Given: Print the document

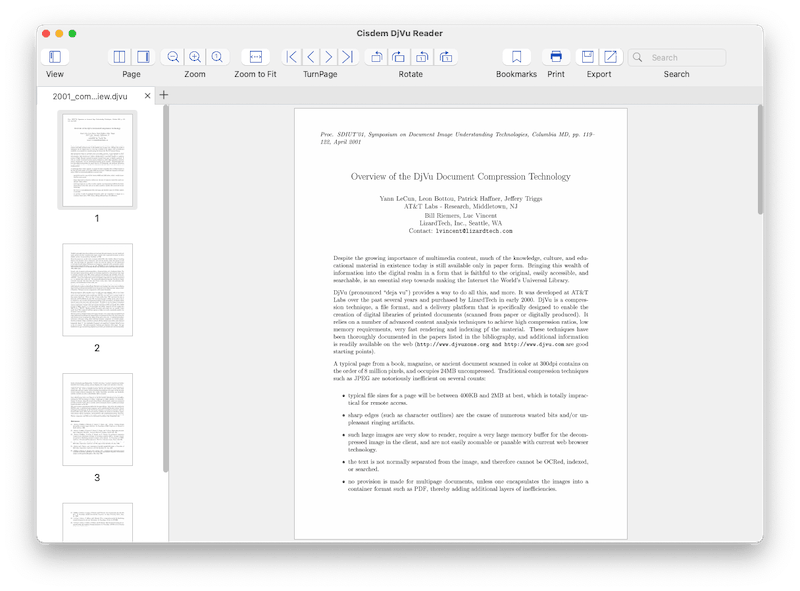Looking at the screenshot, I should point(556,57).
